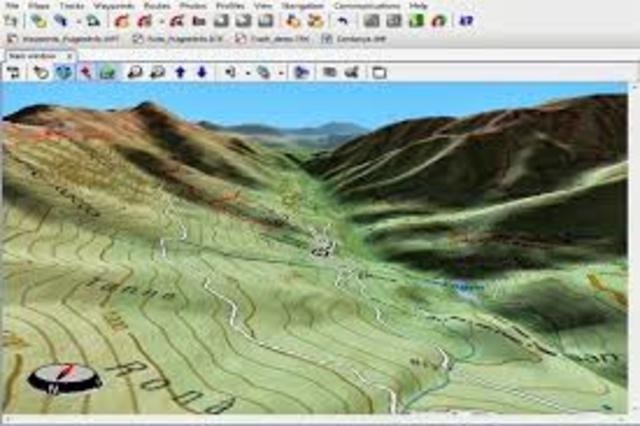Click the zoom in magnifier
The width and height of the screenshot is (640, 426).
(135, 73)
